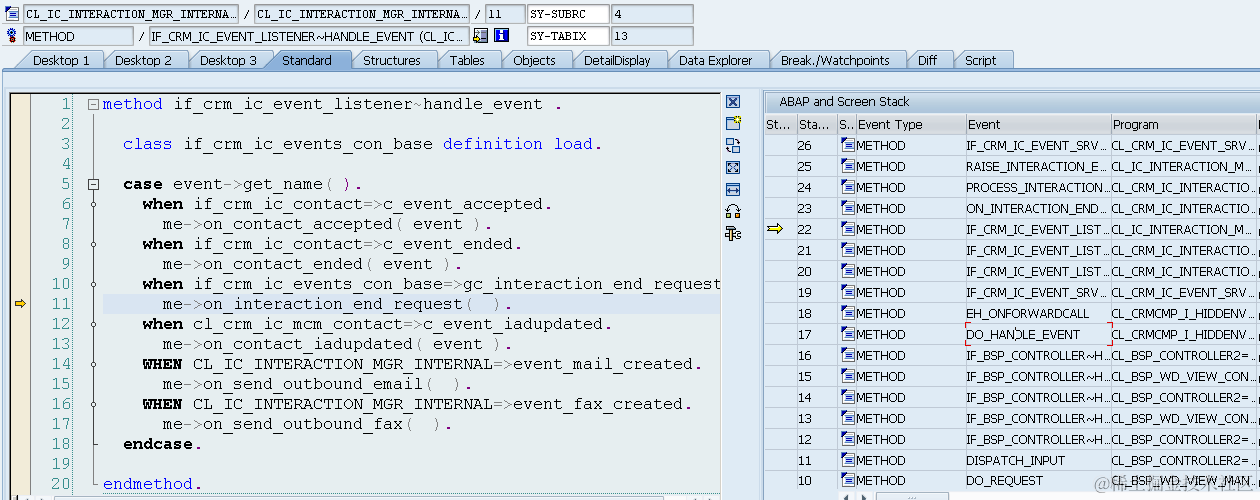Click the SY-TABIX value field showing 13
This screenshot has height=500, width=1260.
pyautogui.click(x=651, y=36)
